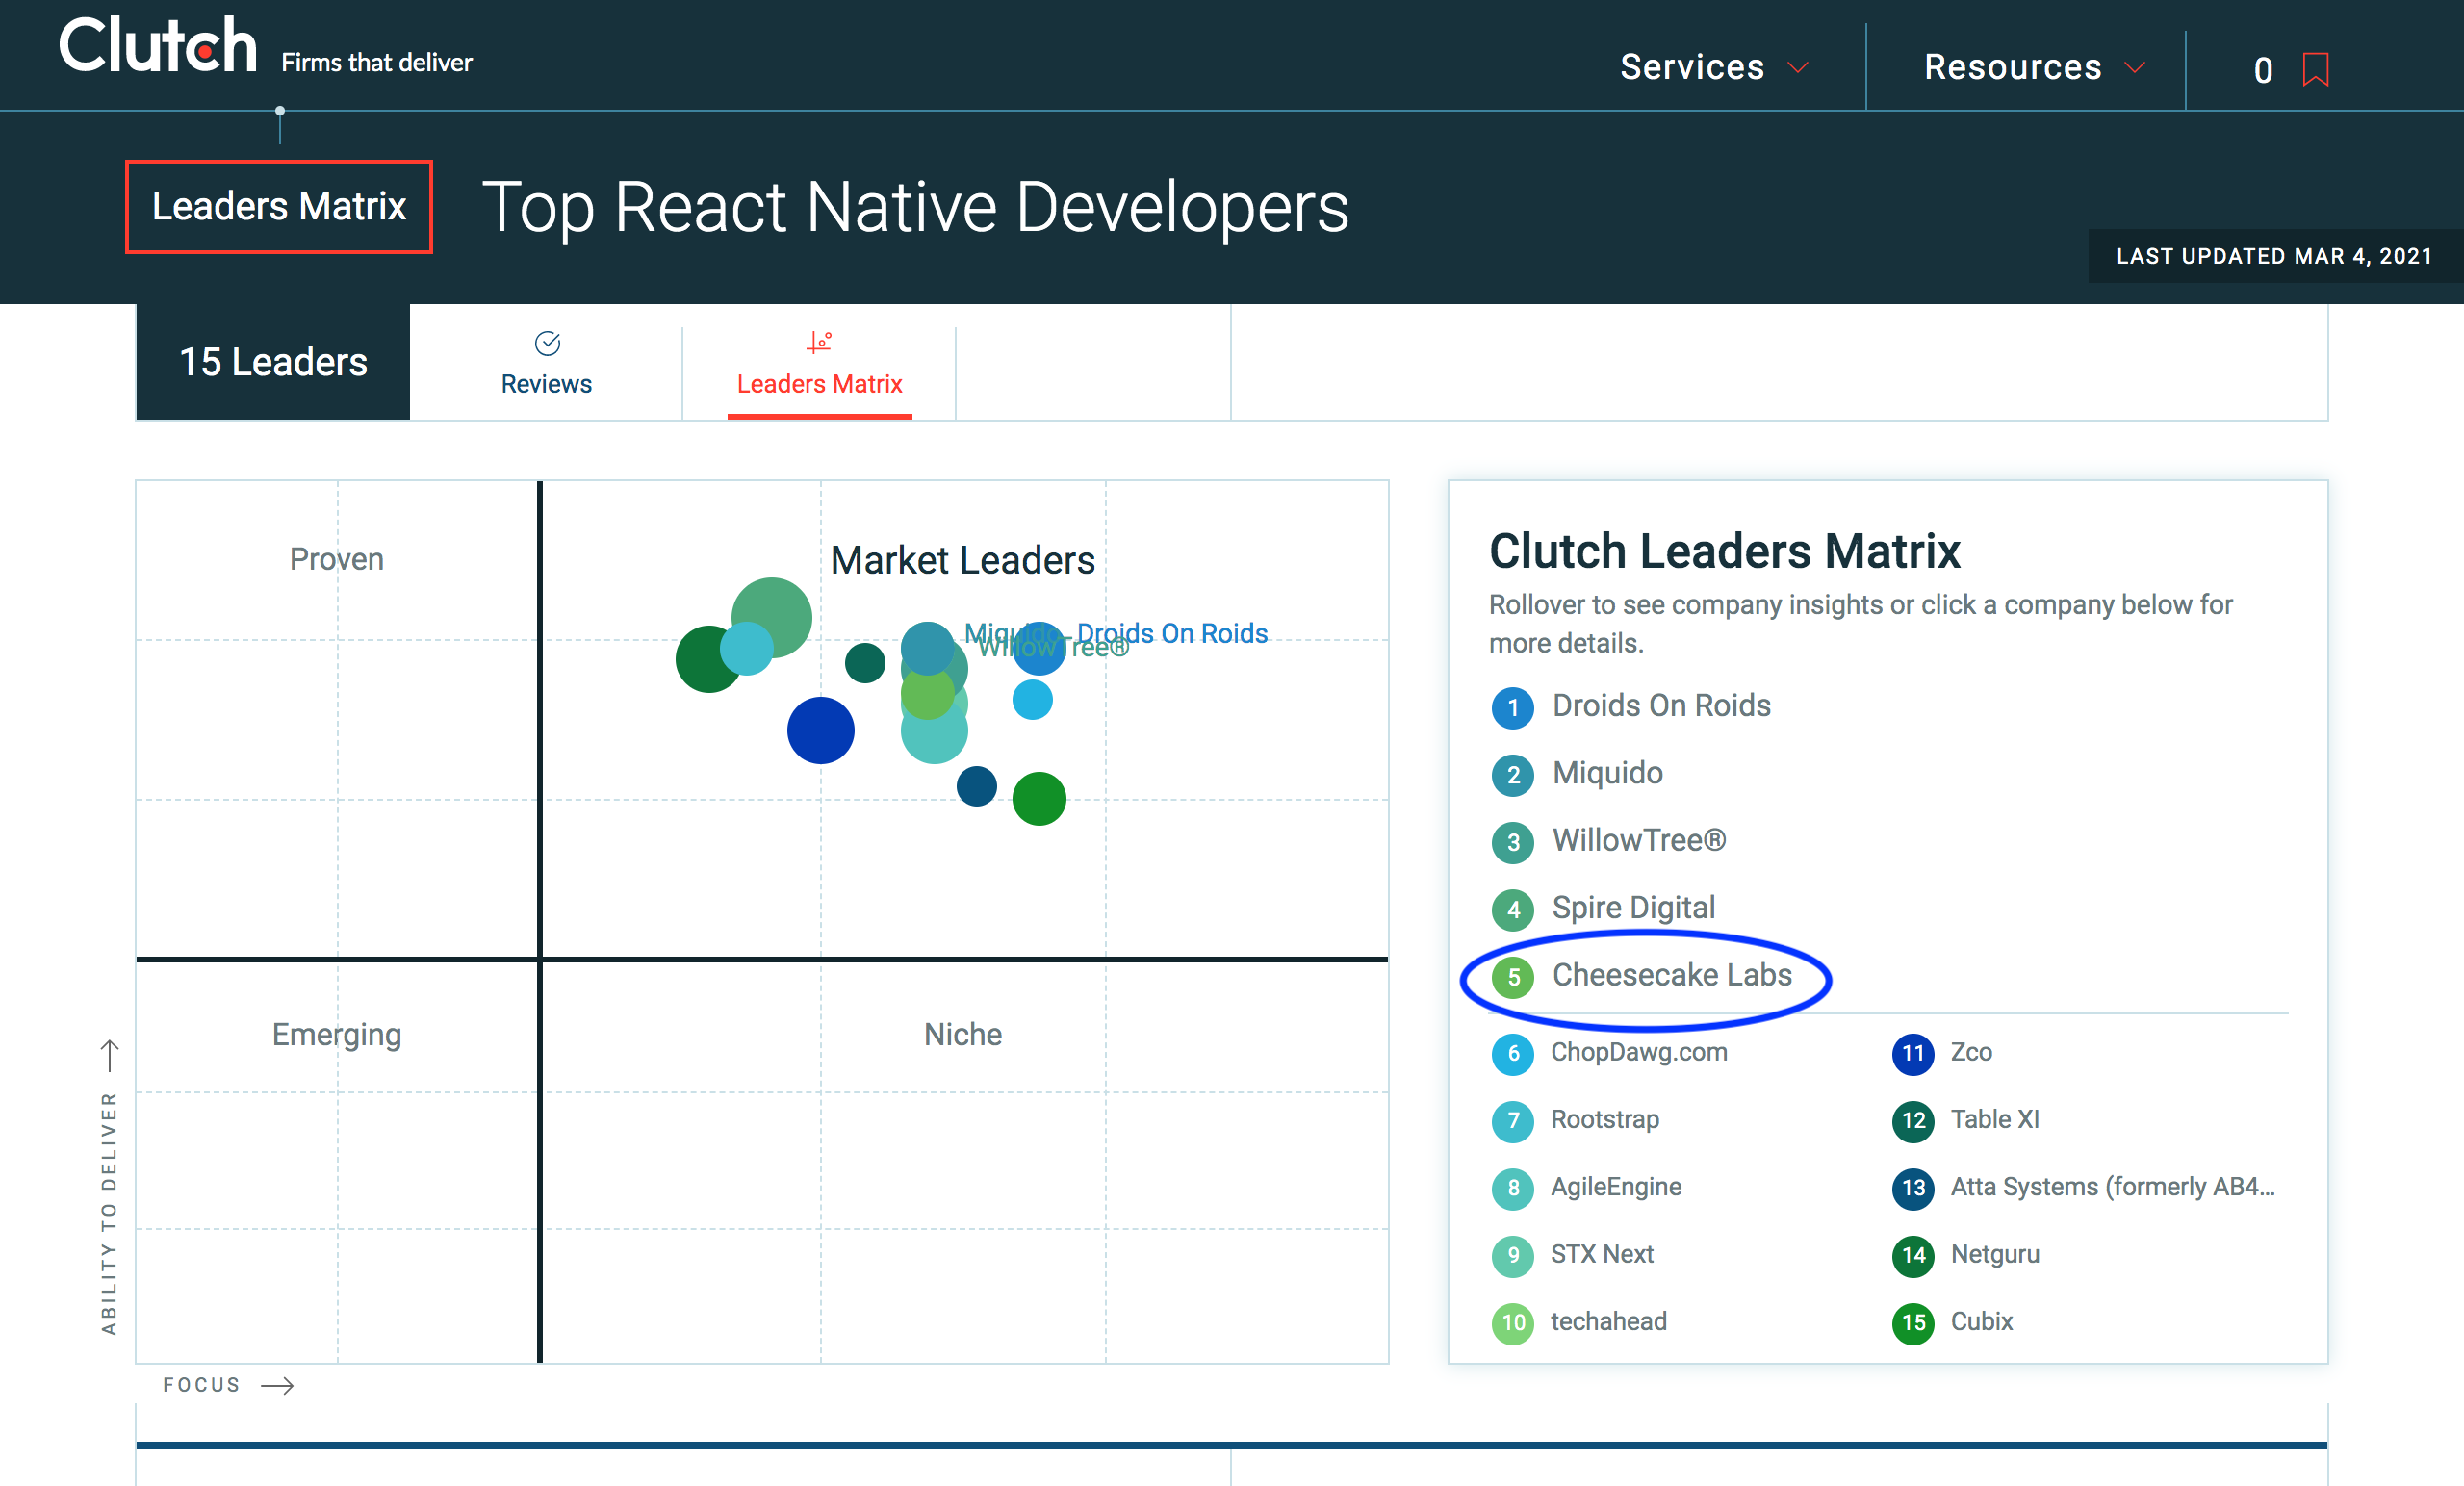Screen dimensions: 2464x1486
Task: Click the Leaders Matrix header label
Action: 279,206
